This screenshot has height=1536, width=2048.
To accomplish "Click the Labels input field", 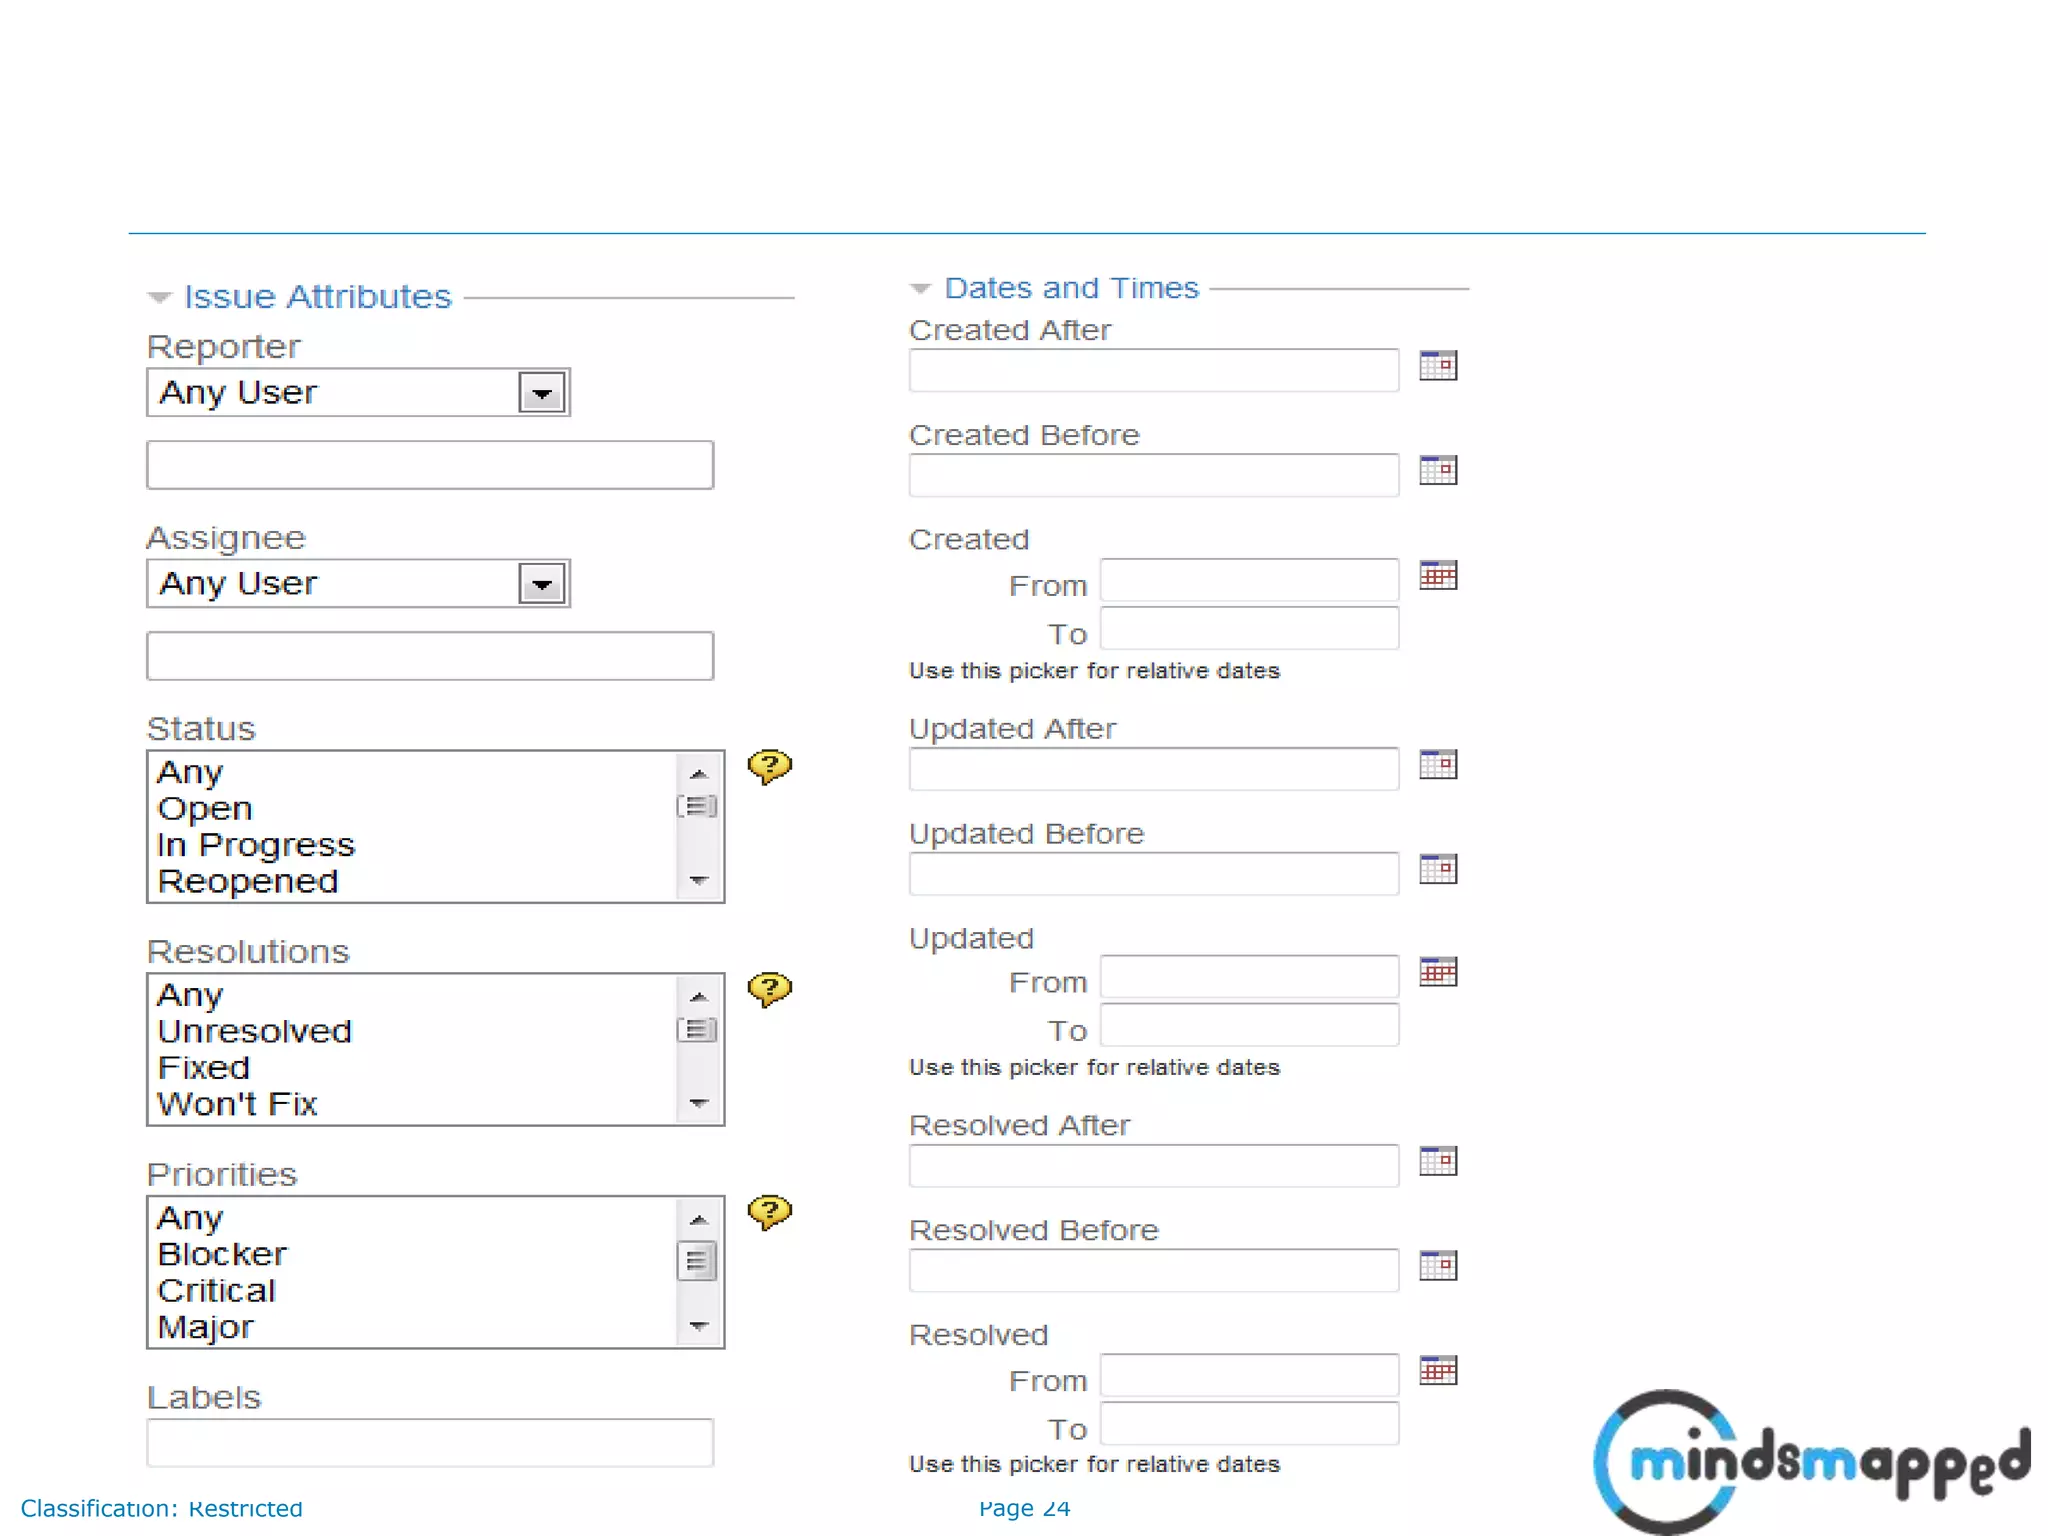I will tap(430, 1443).
